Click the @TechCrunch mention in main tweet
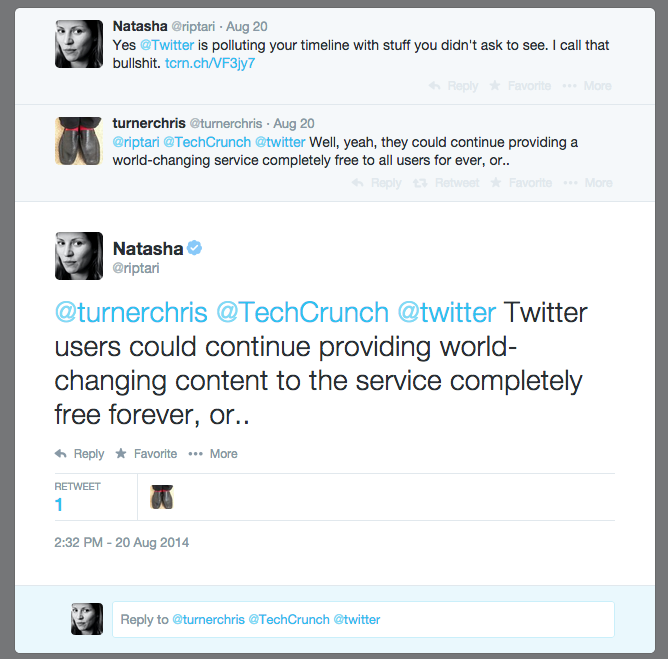Image resolution: width=668 pixels, height=659 pixels. tap(302, 312)
